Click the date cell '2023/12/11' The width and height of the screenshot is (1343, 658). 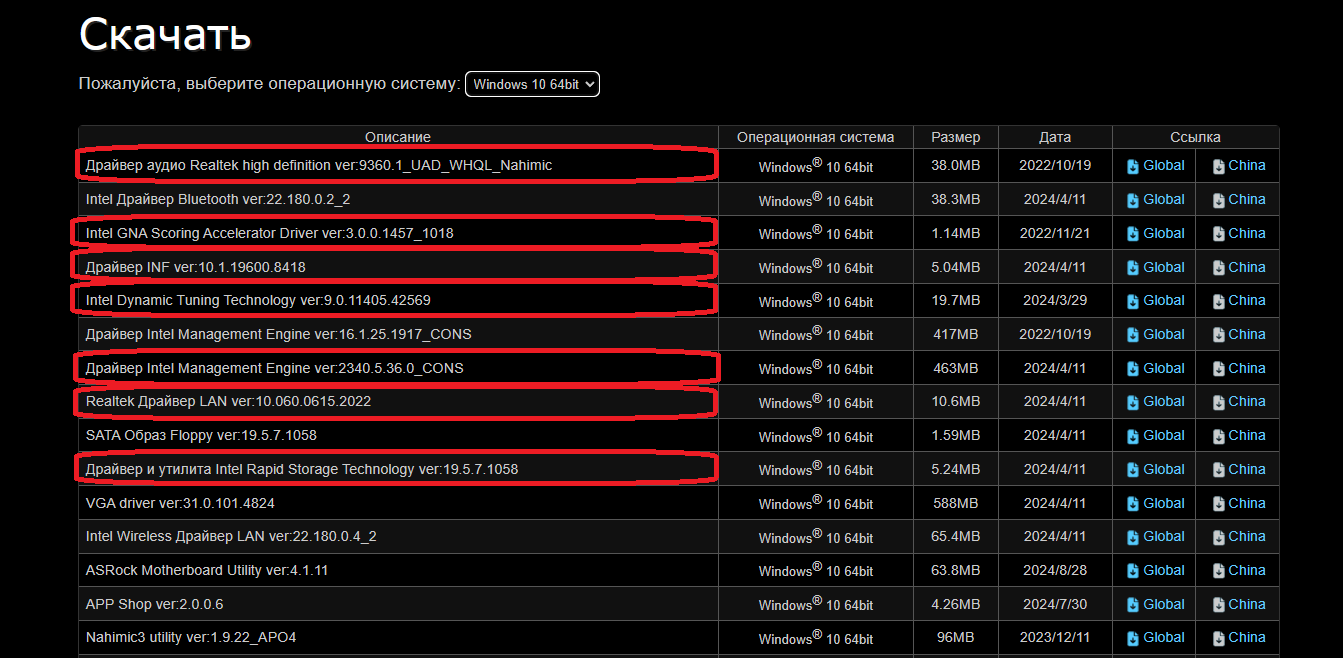[x=1055, y=637]
